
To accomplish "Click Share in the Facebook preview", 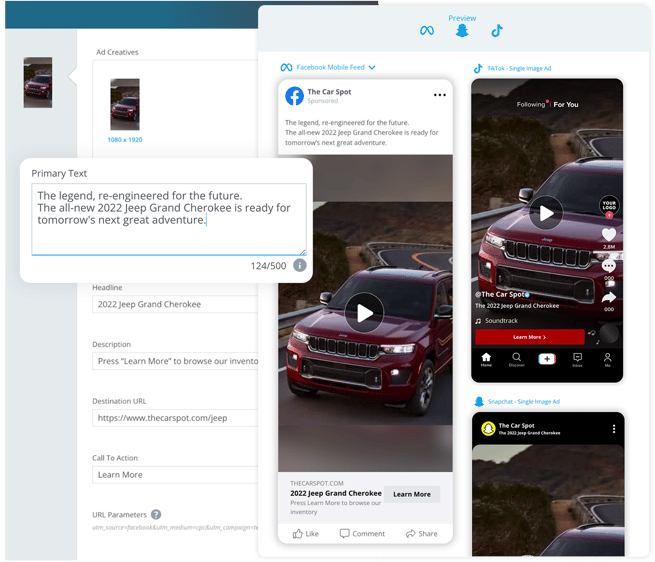I will tap(421, 534).
